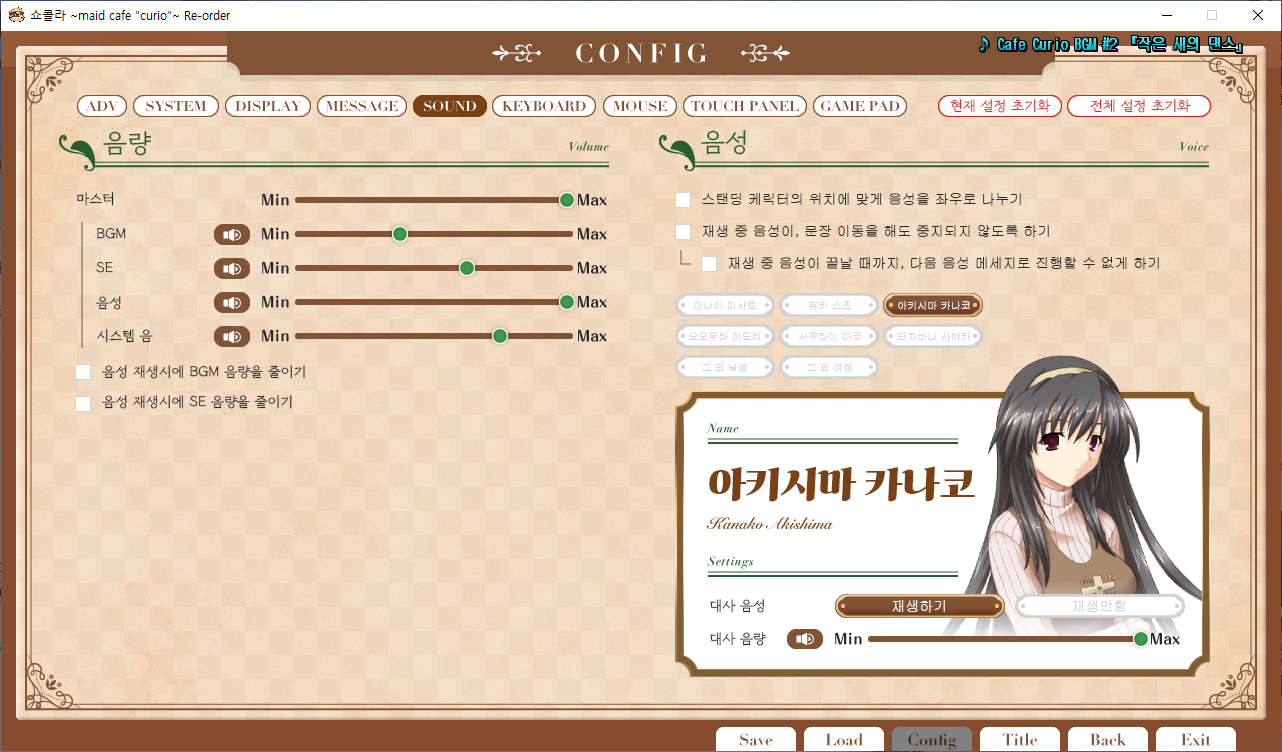Choose 아키시마 카나코 voice button
Screen dimensions: 1282x752
pyautogui.click(x=933, y=305)
